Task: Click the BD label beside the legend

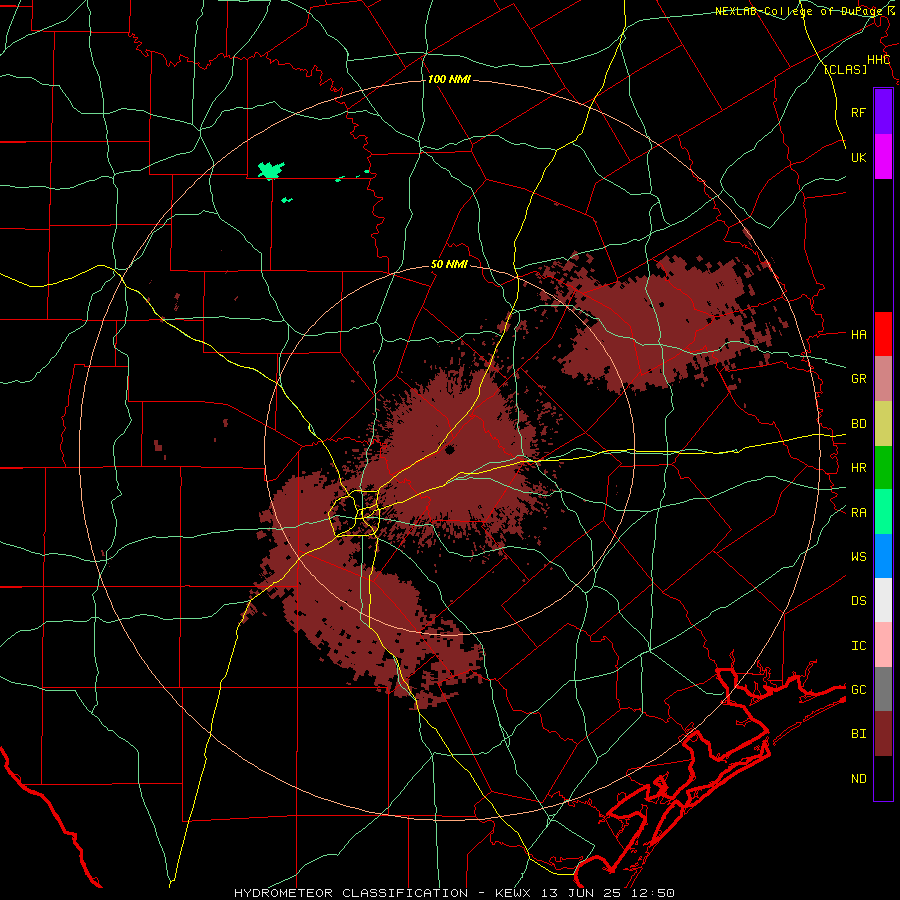Action: (858, 424)
